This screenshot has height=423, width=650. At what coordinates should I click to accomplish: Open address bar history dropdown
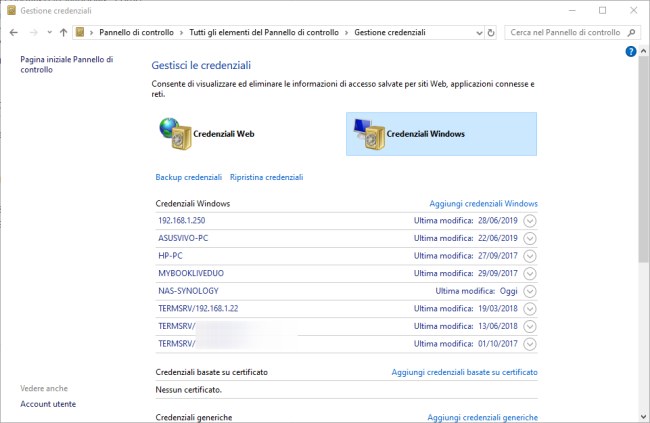click(479, 32)
